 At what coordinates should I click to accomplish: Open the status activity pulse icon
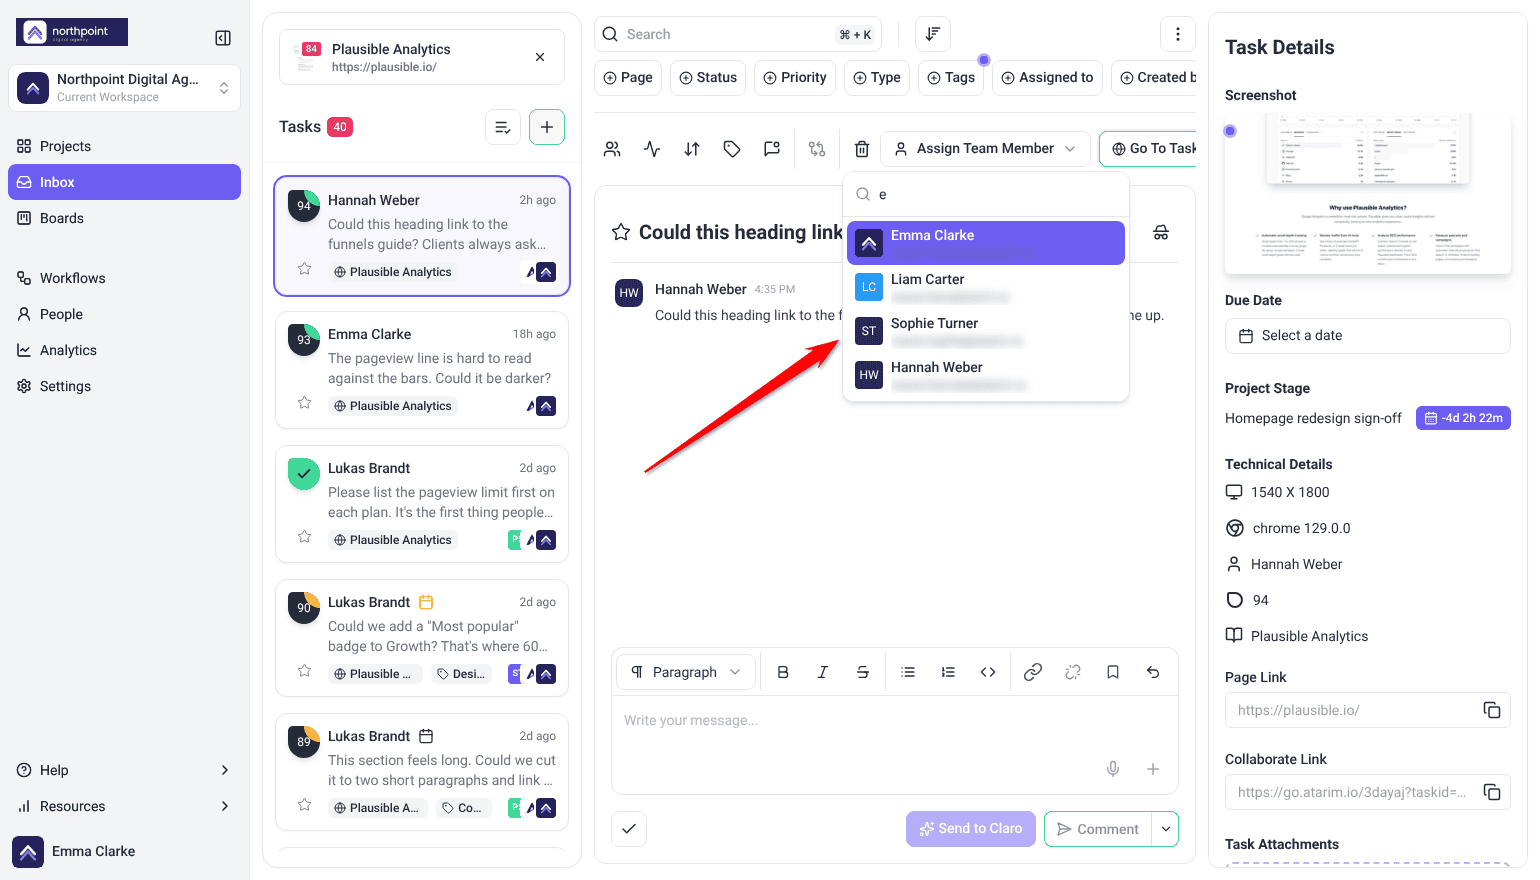coord(652,149)
